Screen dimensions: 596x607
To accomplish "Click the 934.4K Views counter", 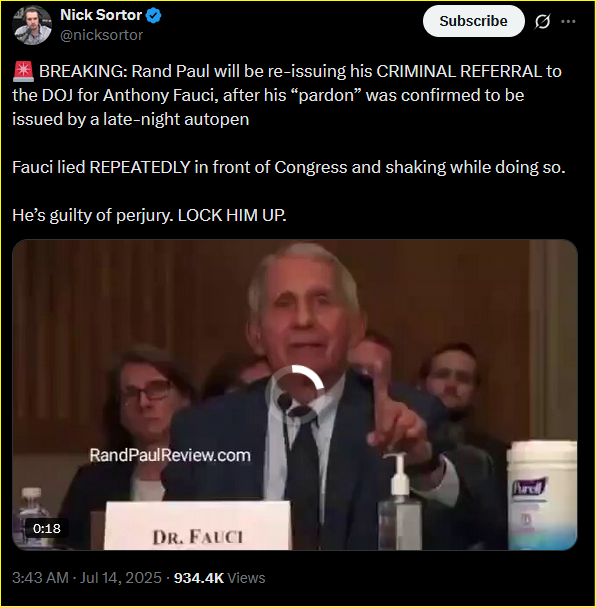I will click(x=219, y=578).
